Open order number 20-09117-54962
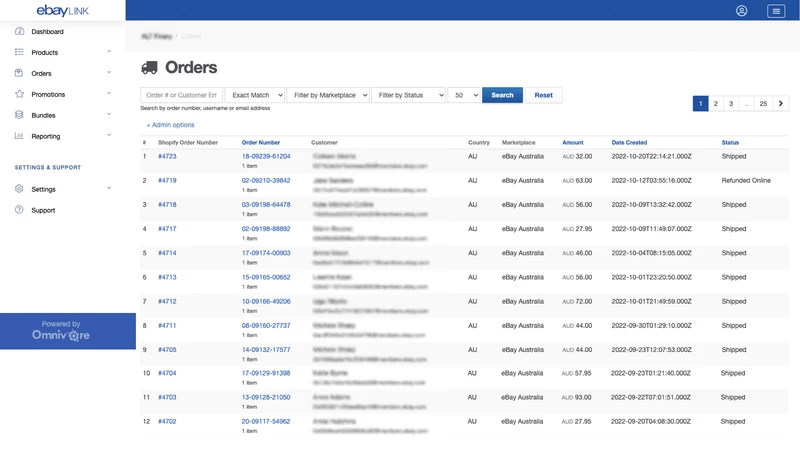The height and width of the screenshot is (450, 800). [x=266, y=421]
